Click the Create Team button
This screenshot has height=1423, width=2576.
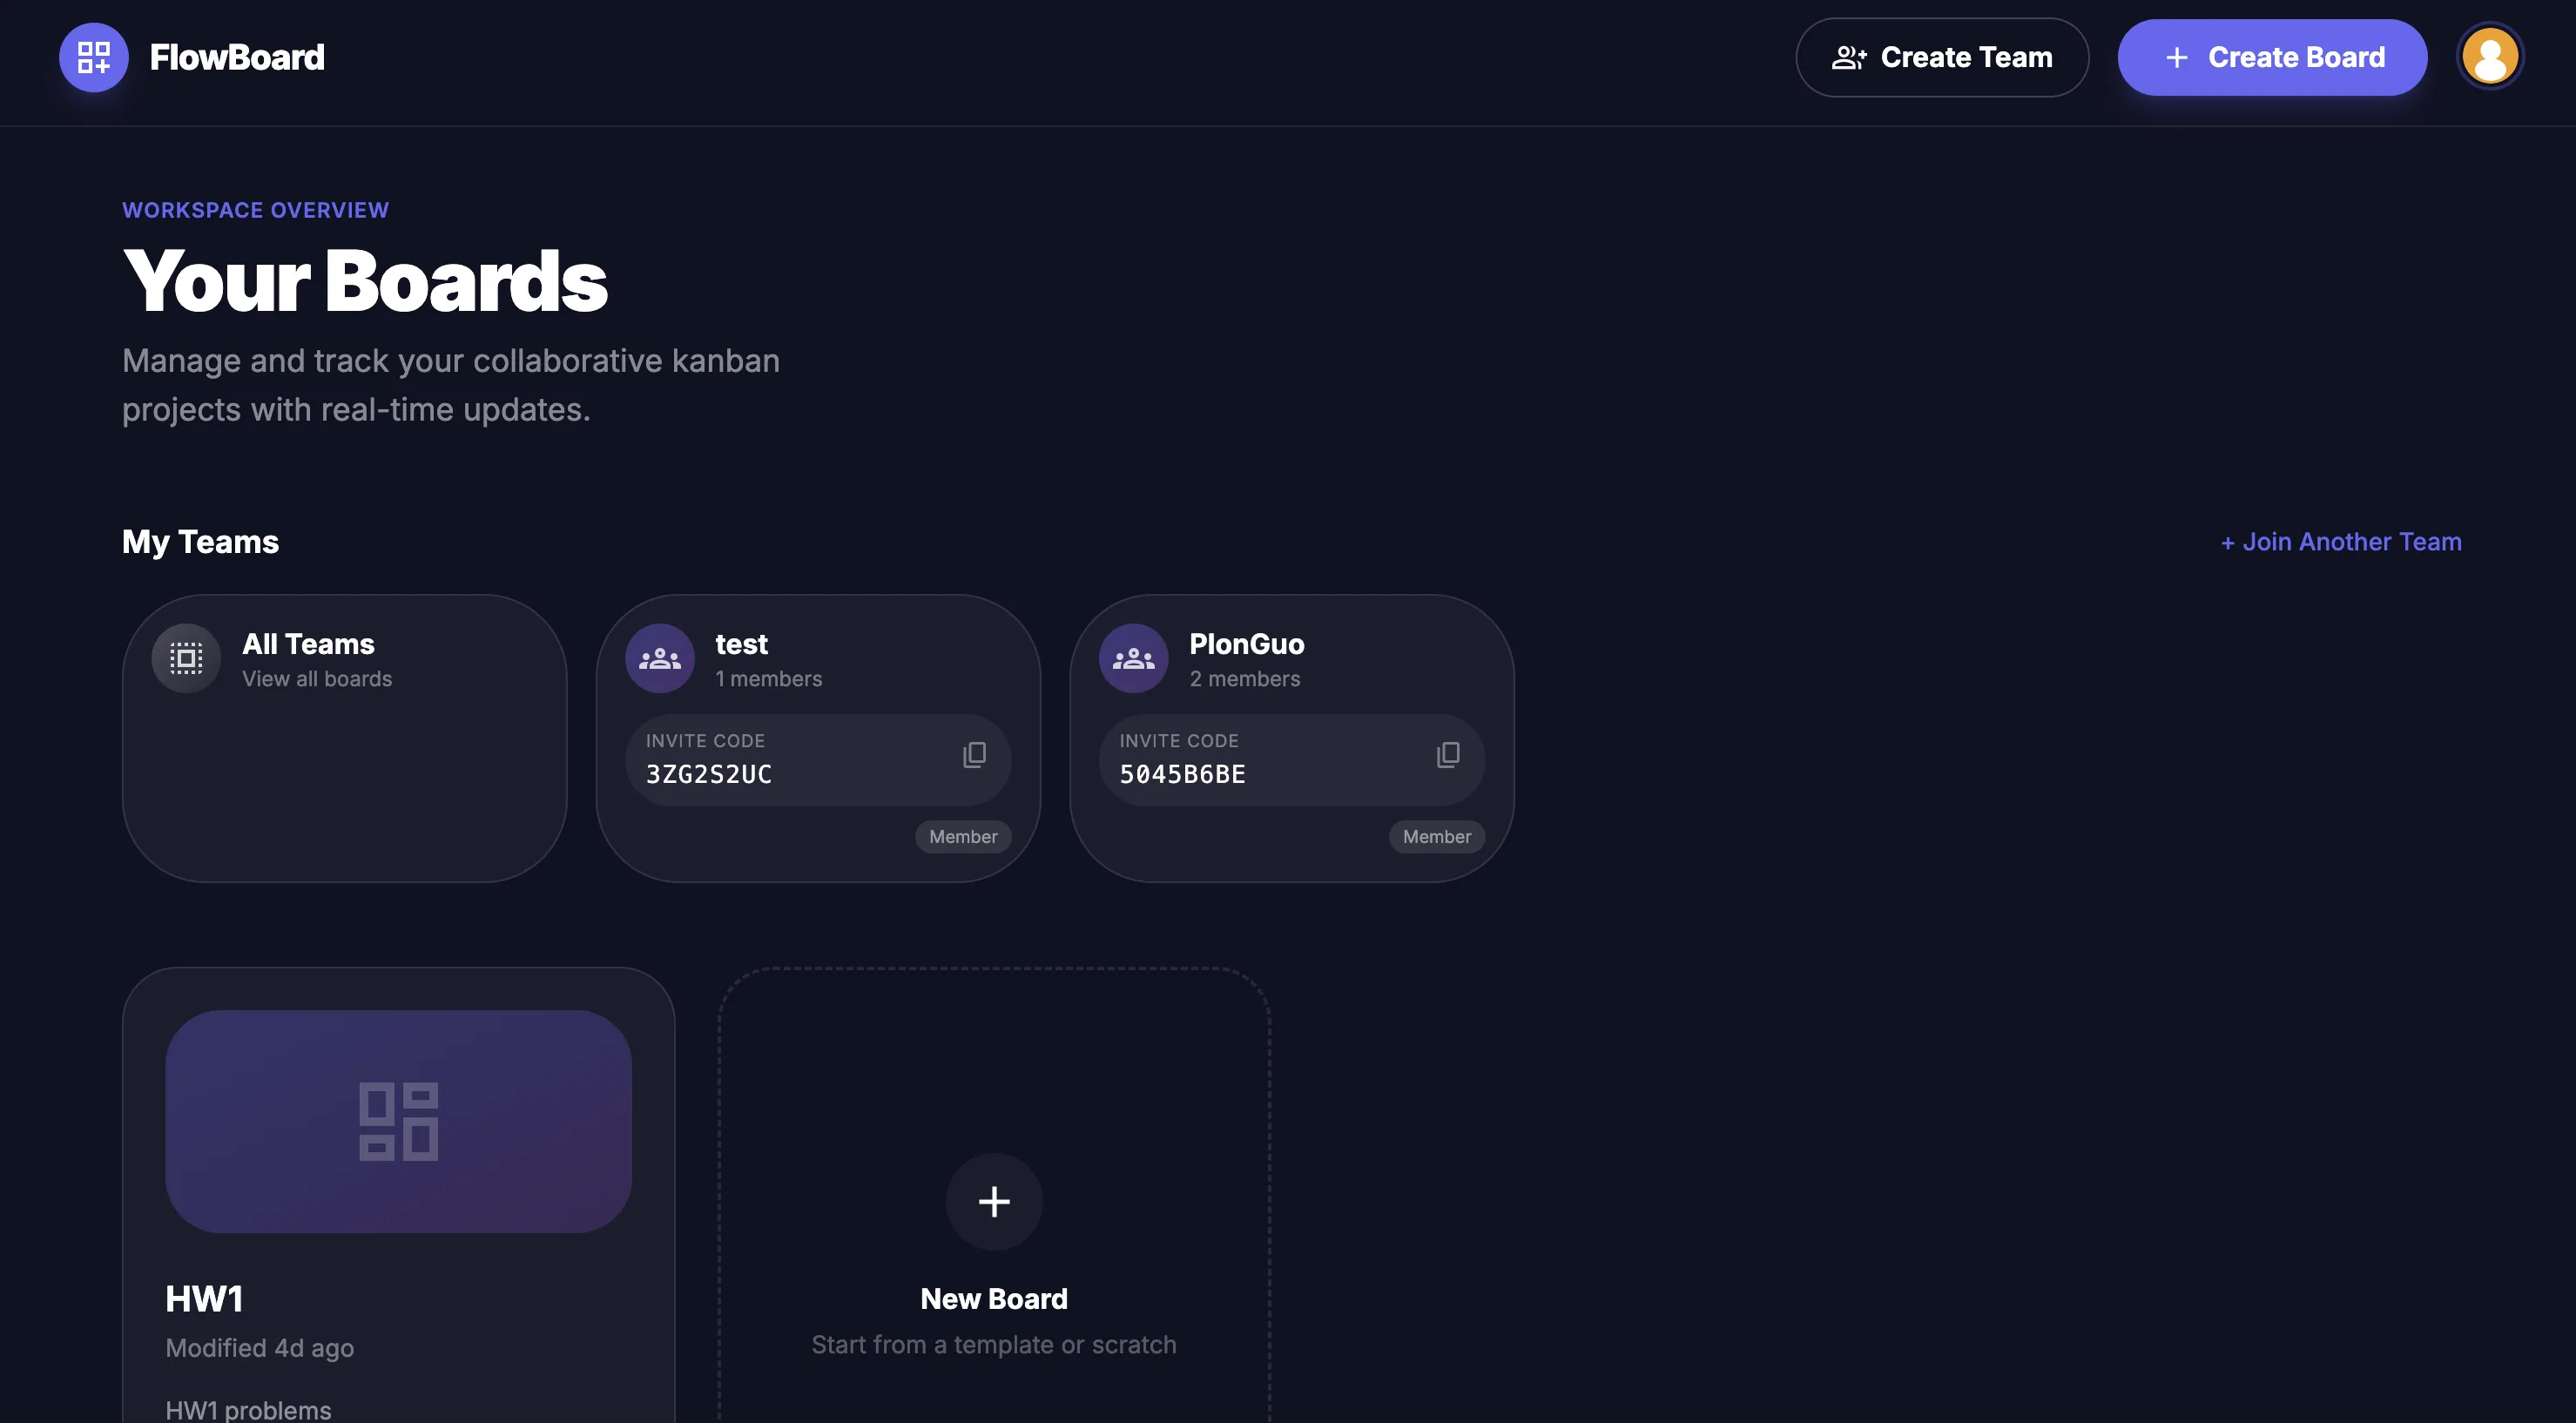click(x=1942, y=57)
